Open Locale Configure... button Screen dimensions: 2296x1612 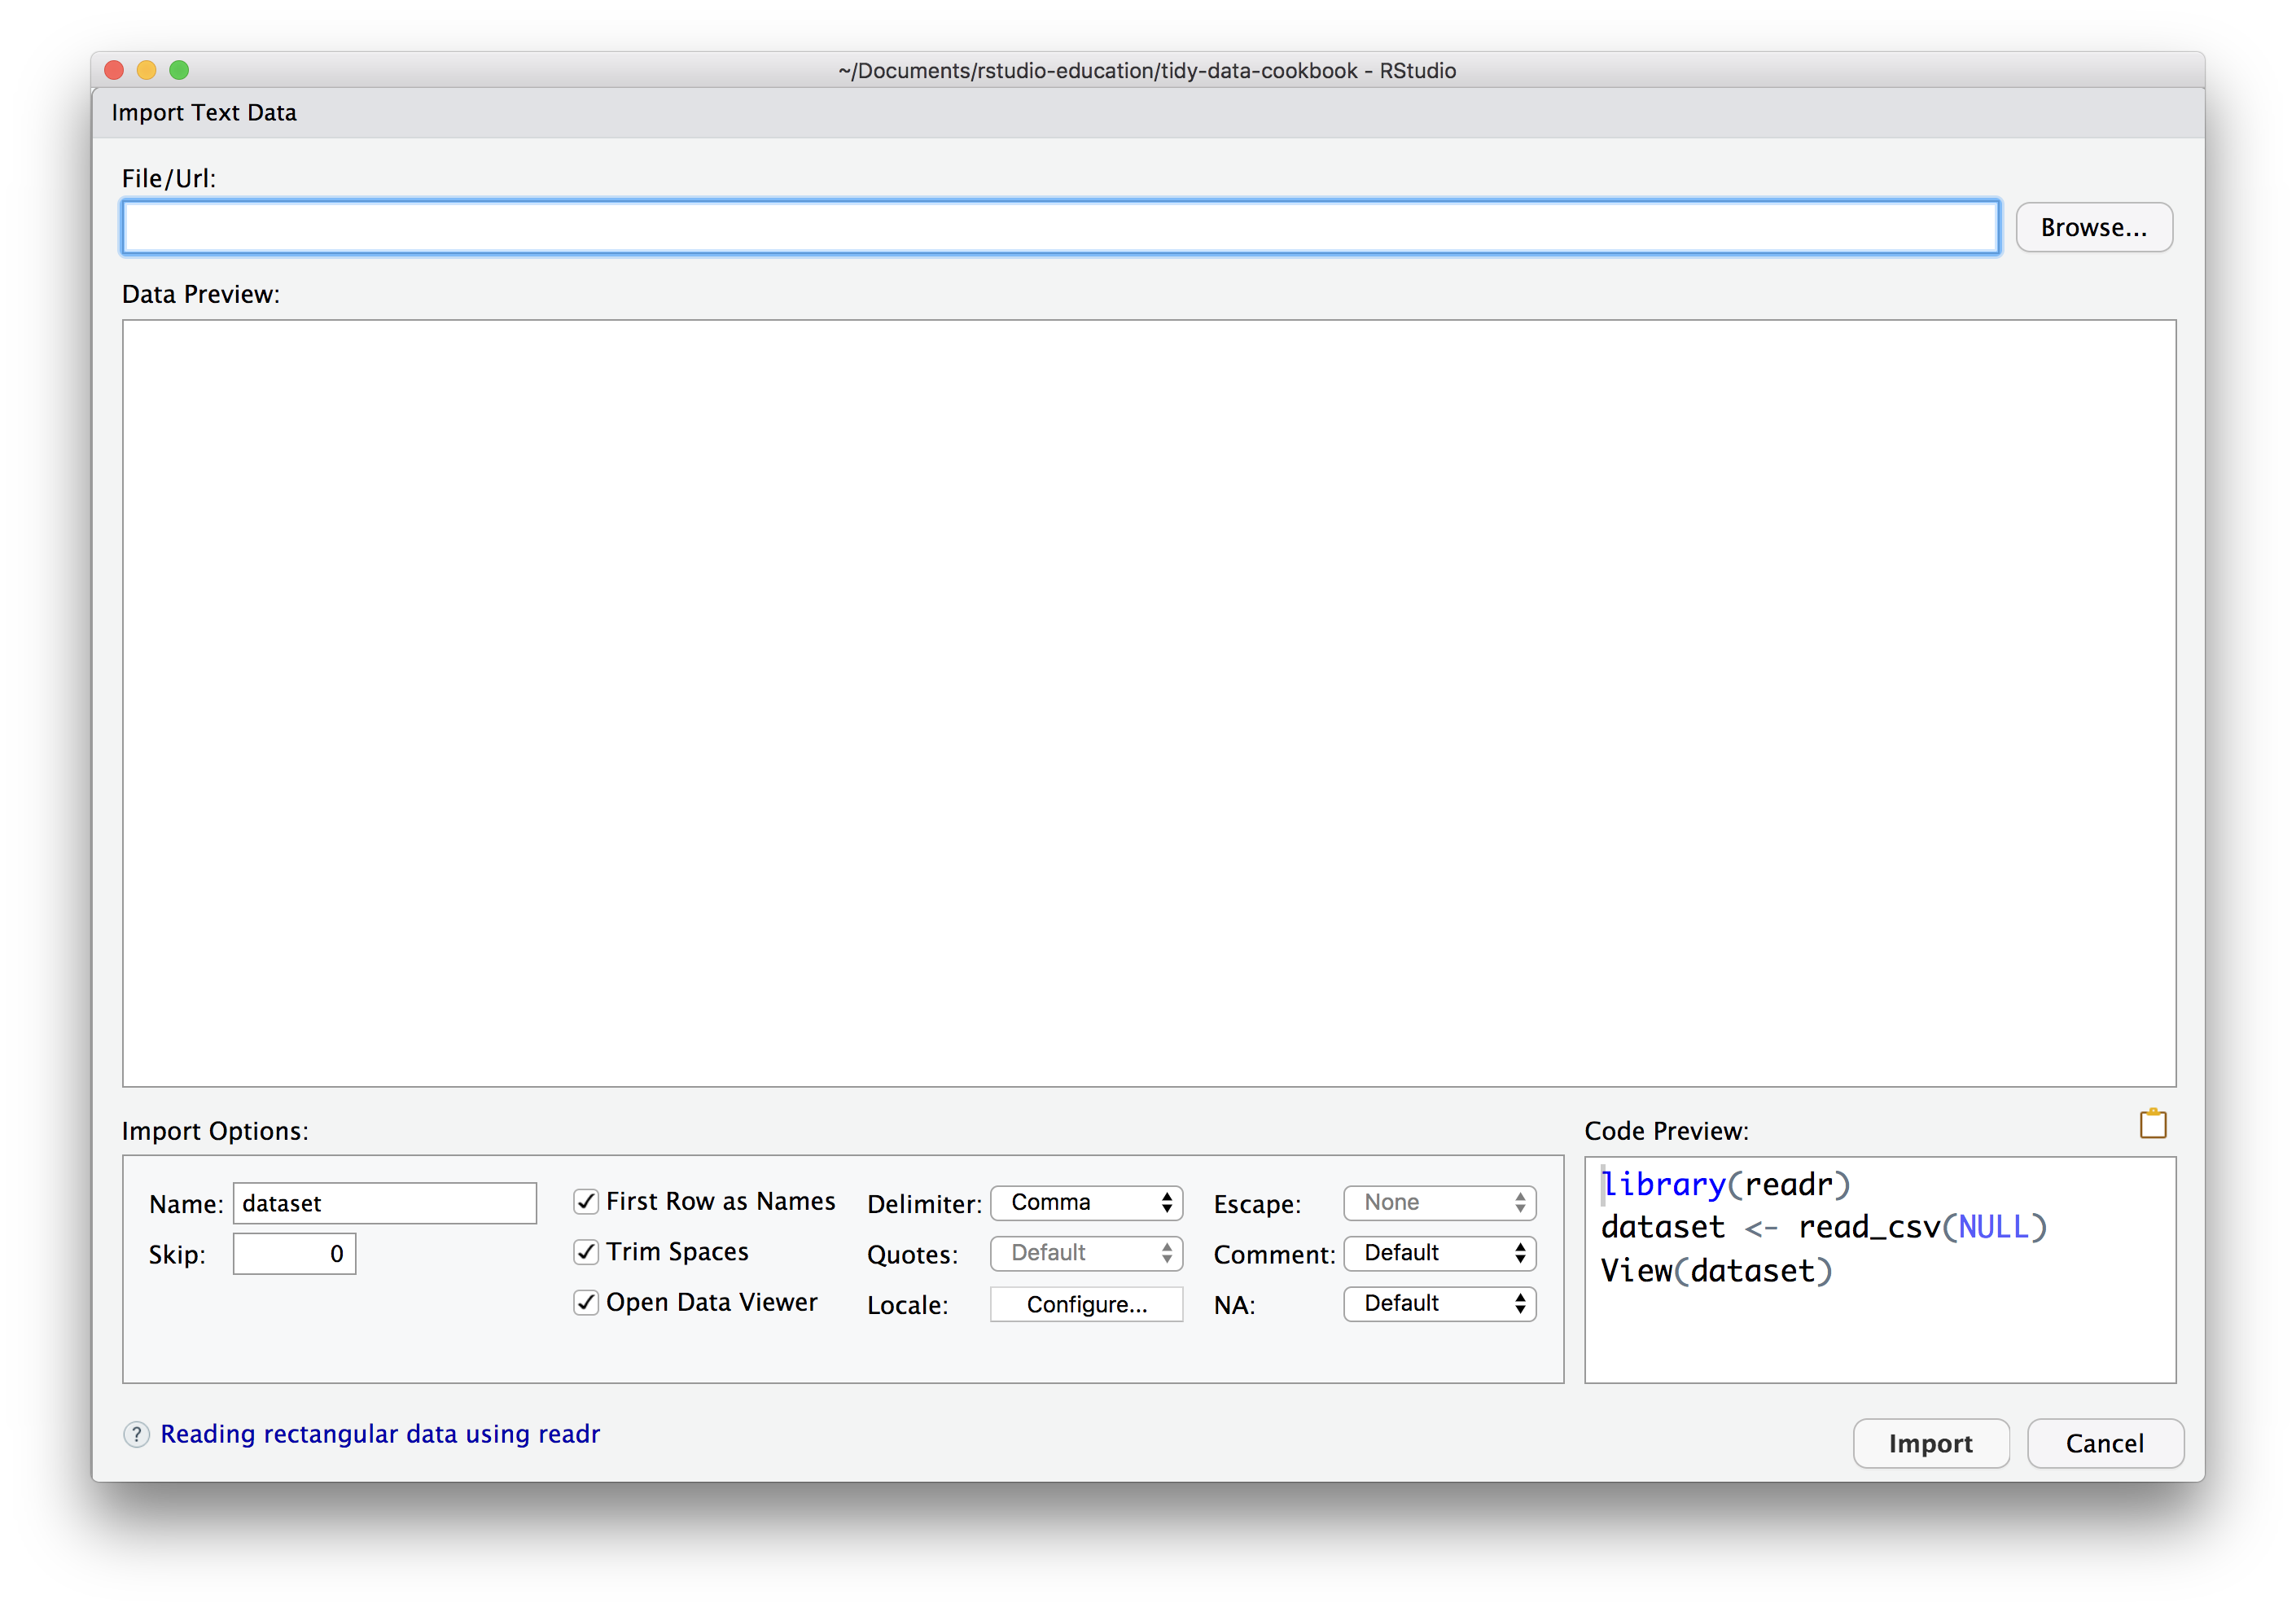tap(1087, 1305)
